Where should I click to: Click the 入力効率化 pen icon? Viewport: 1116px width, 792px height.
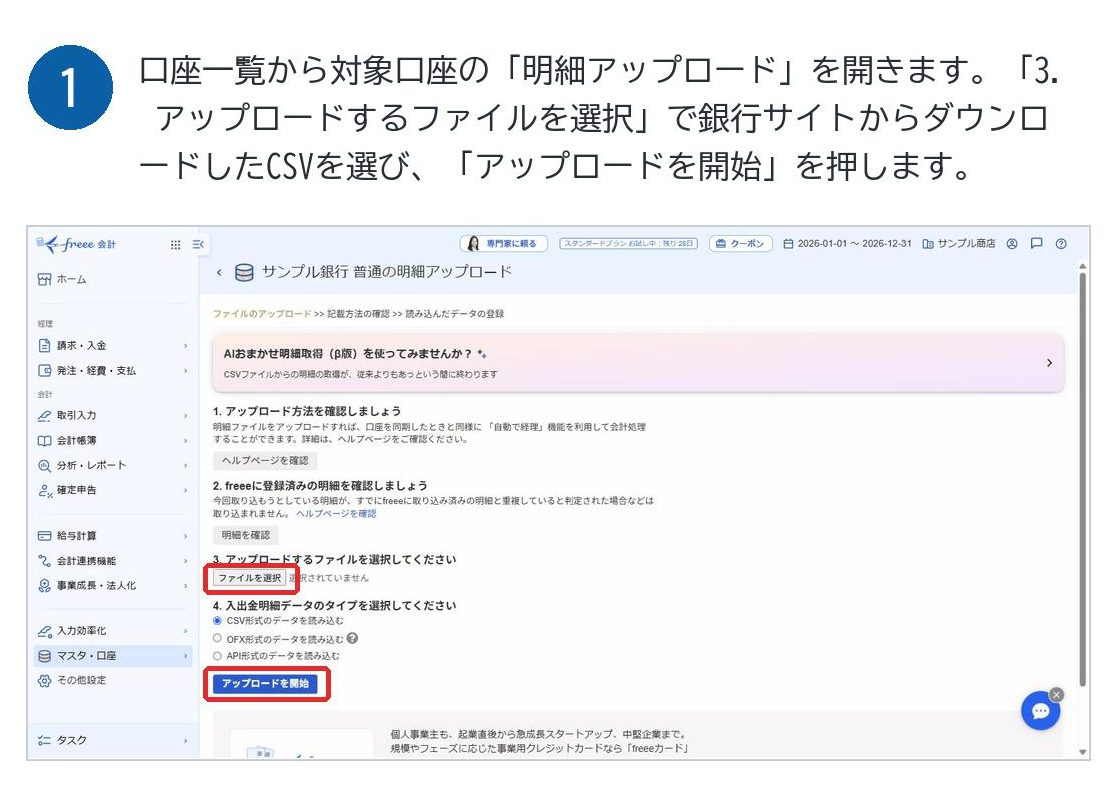point(44,631)
